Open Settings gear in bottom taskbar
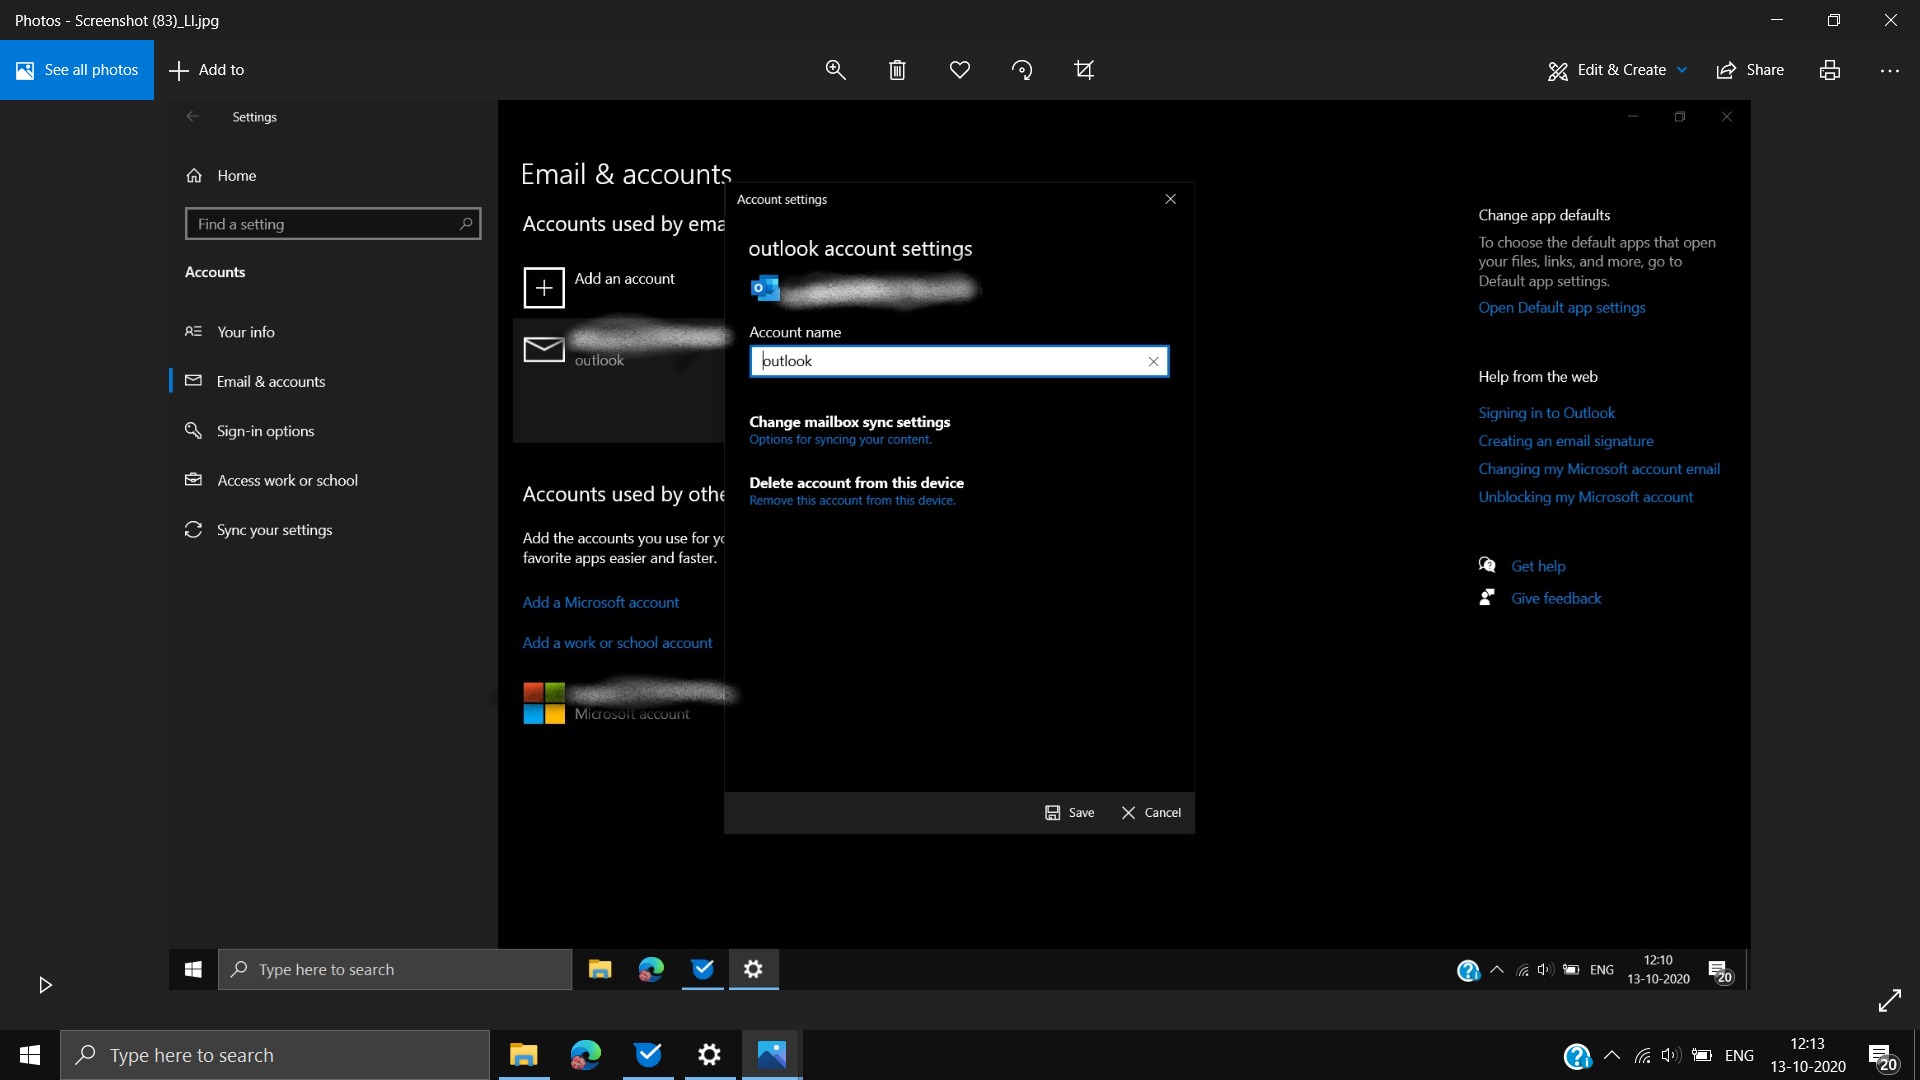The width and height of the screenshot is (1920, 1080). pos(710,1055)
